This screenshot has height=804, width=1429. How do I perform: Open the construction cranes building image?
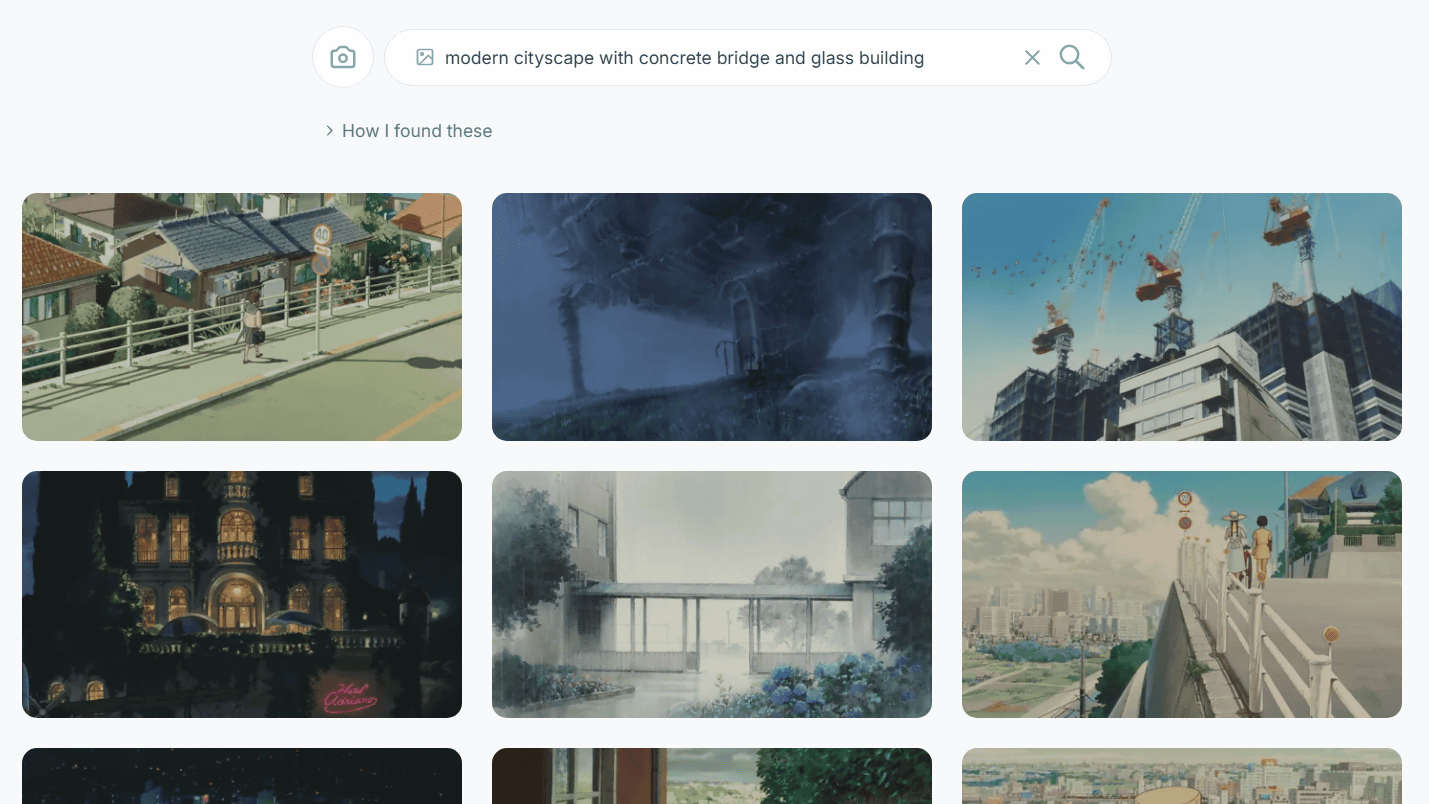pos(1182,317)
